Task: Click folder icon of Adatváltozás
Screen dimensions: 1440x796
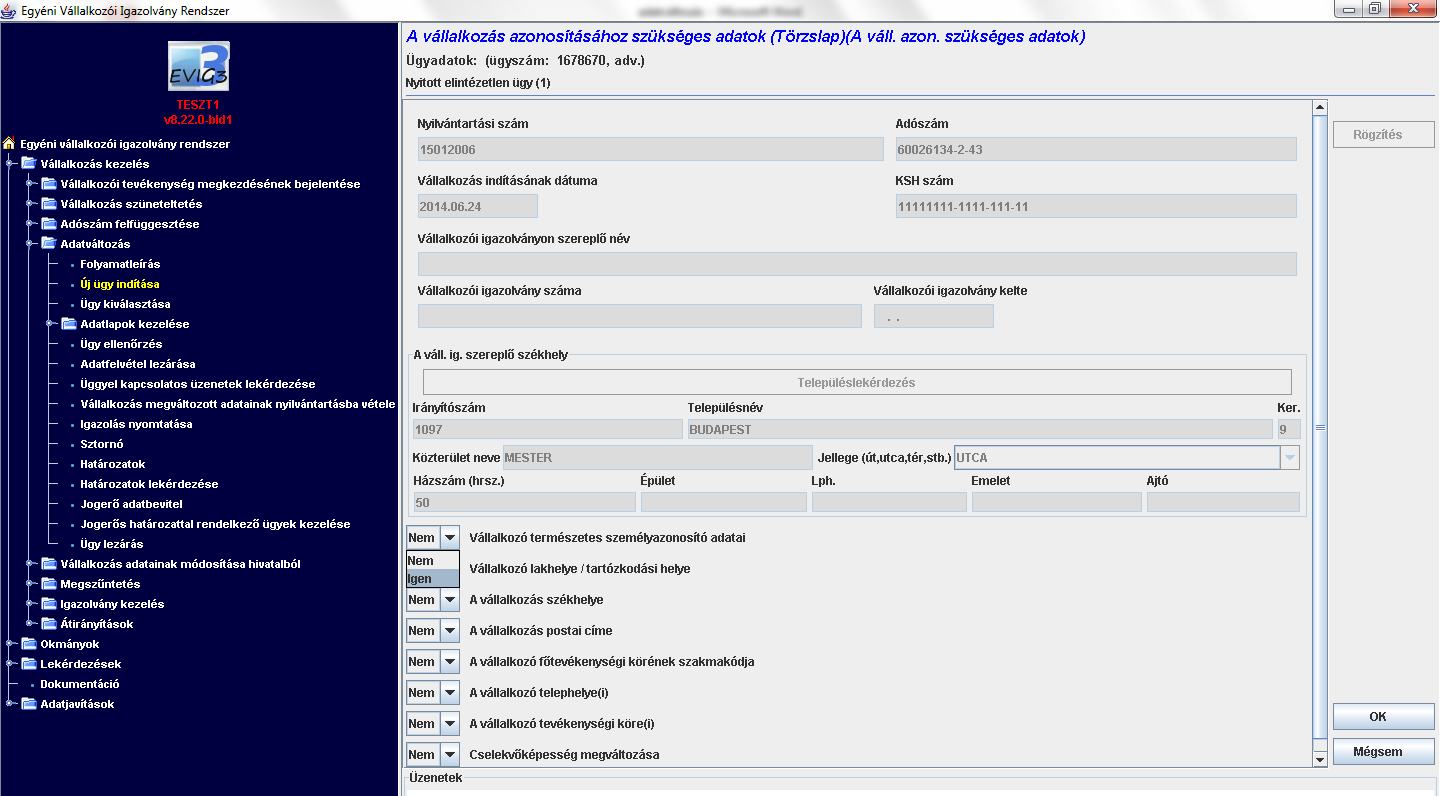Action: click(48, 244)
